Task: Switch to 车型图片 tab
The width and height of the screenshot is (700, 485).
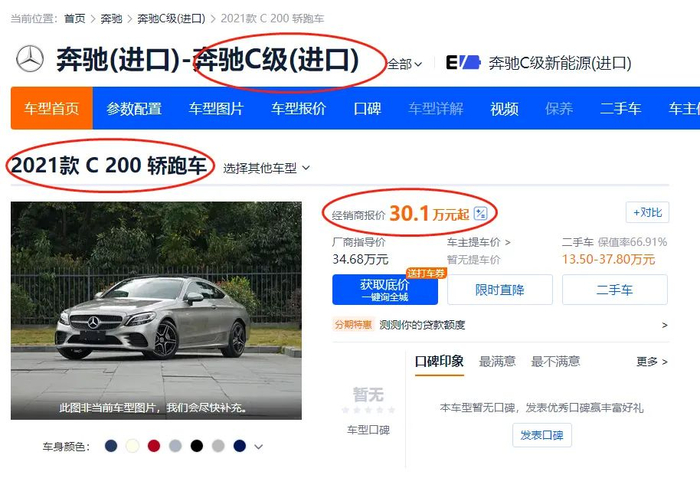Action: [x=216, y=109]
